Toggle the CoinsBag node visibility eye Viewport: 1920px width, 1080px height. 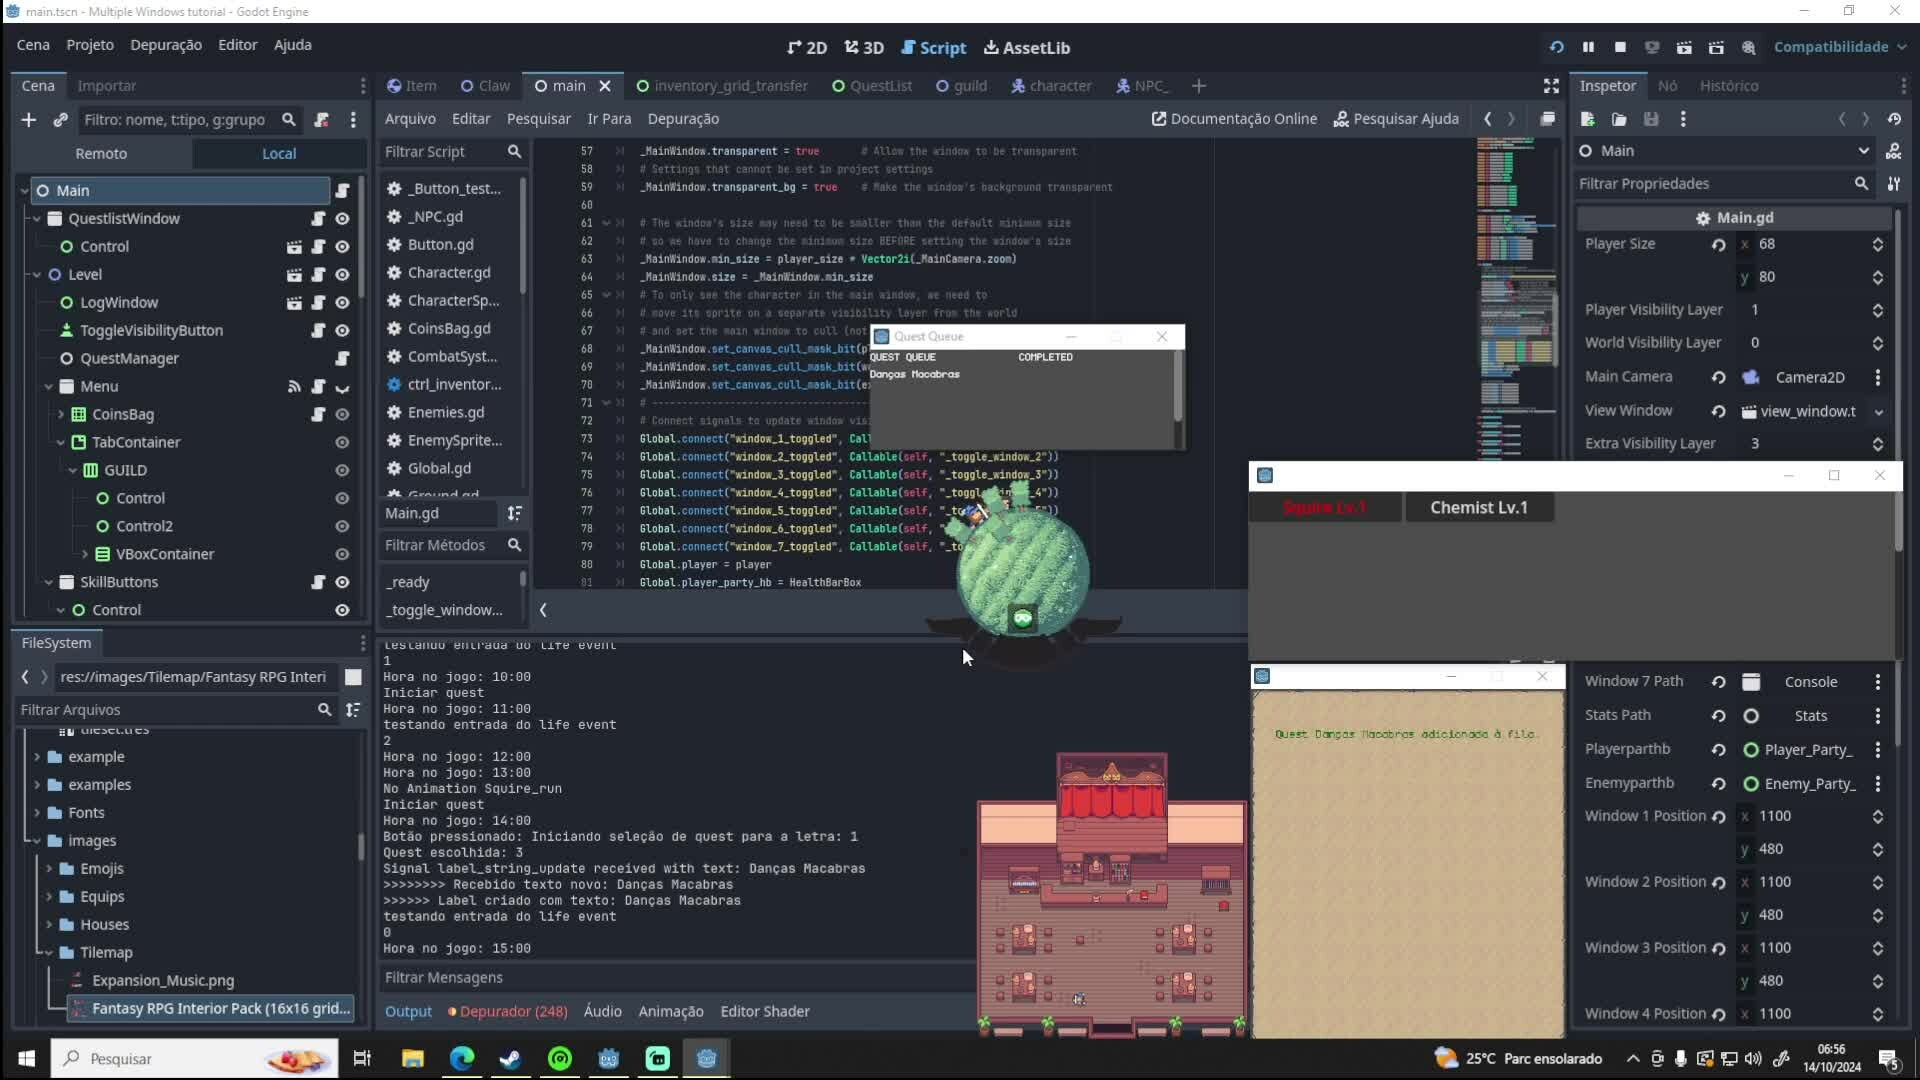coord(342,414)
